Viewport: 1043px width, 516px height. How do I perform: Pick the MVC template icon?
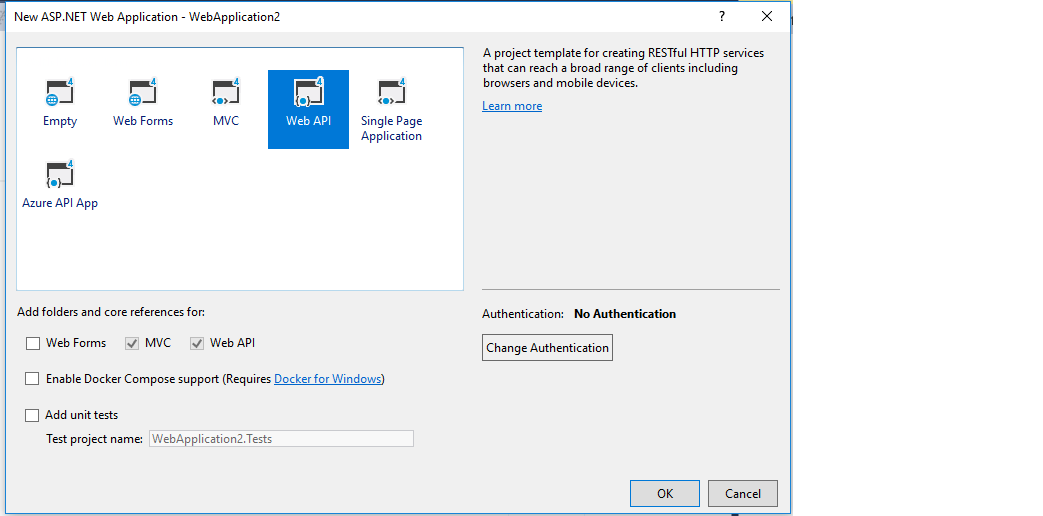click(x=226, y=94)
